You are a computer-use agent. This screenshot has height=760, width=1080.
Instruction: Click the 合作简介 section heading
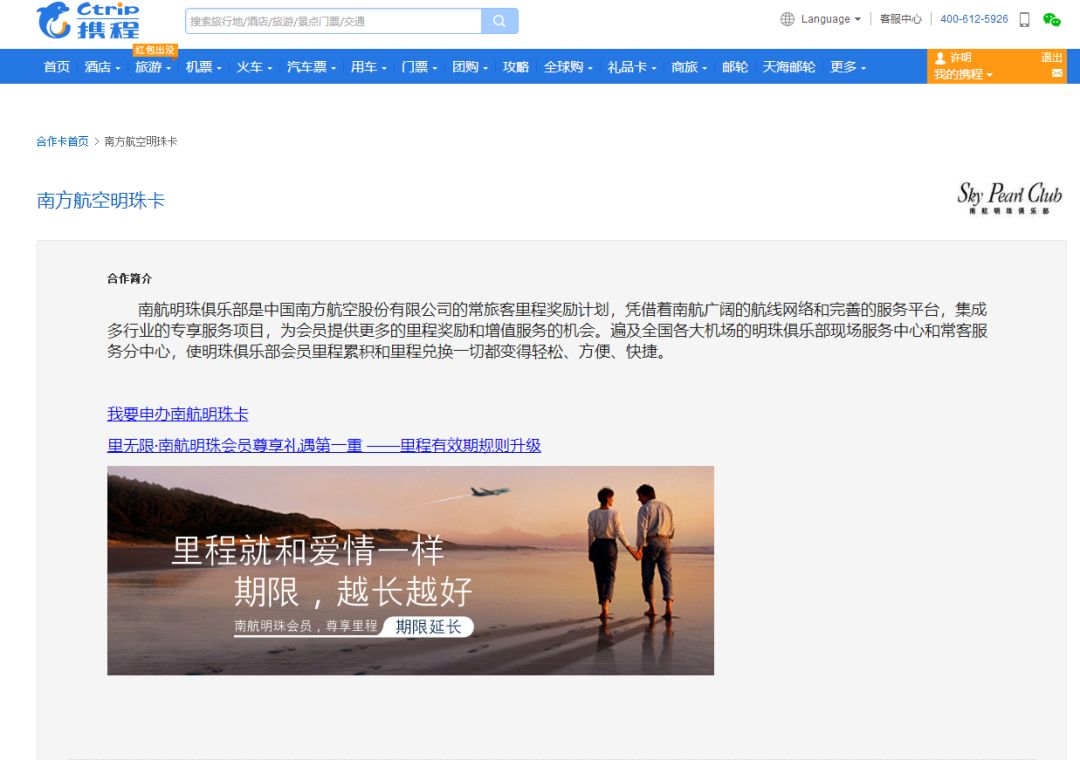(129, 278)
